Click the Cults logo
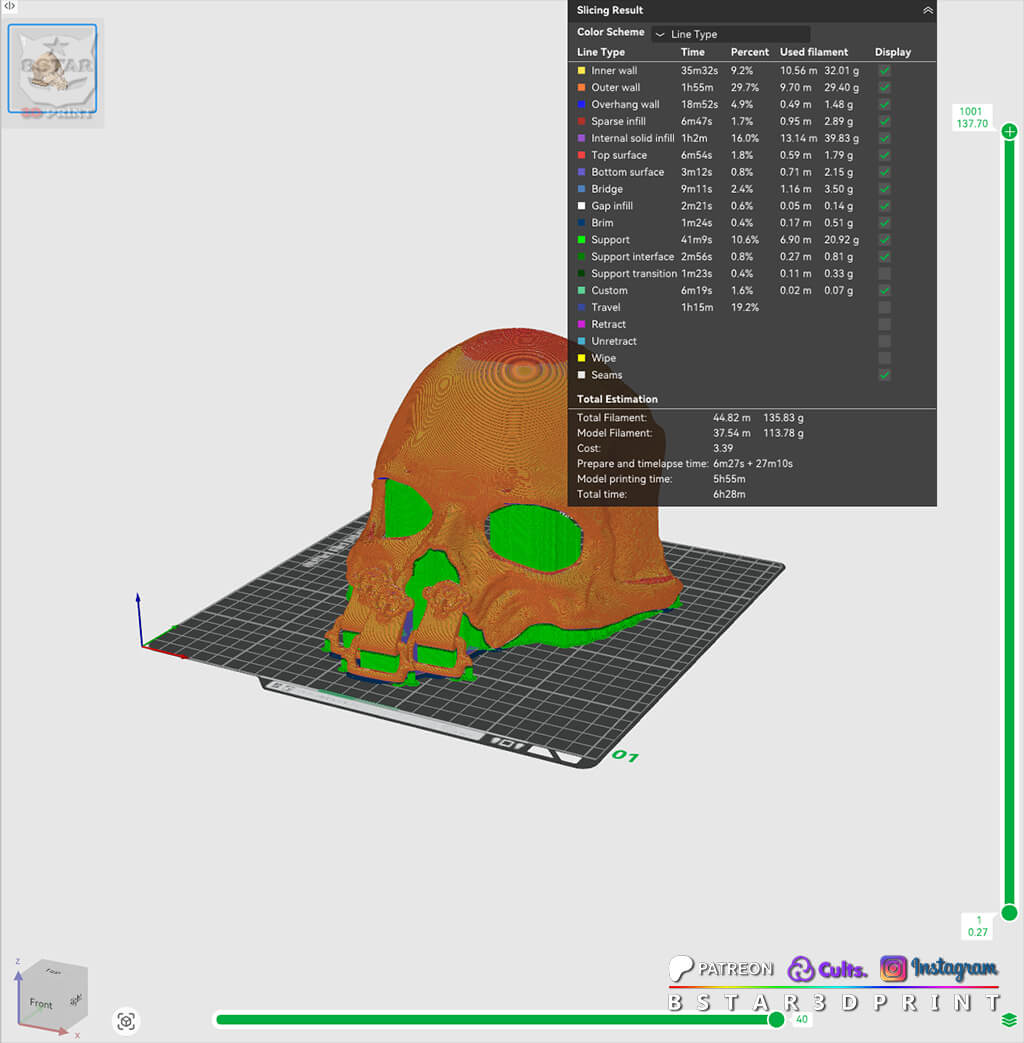This screenshot has width=1024, height=1043. pos(827,969)
